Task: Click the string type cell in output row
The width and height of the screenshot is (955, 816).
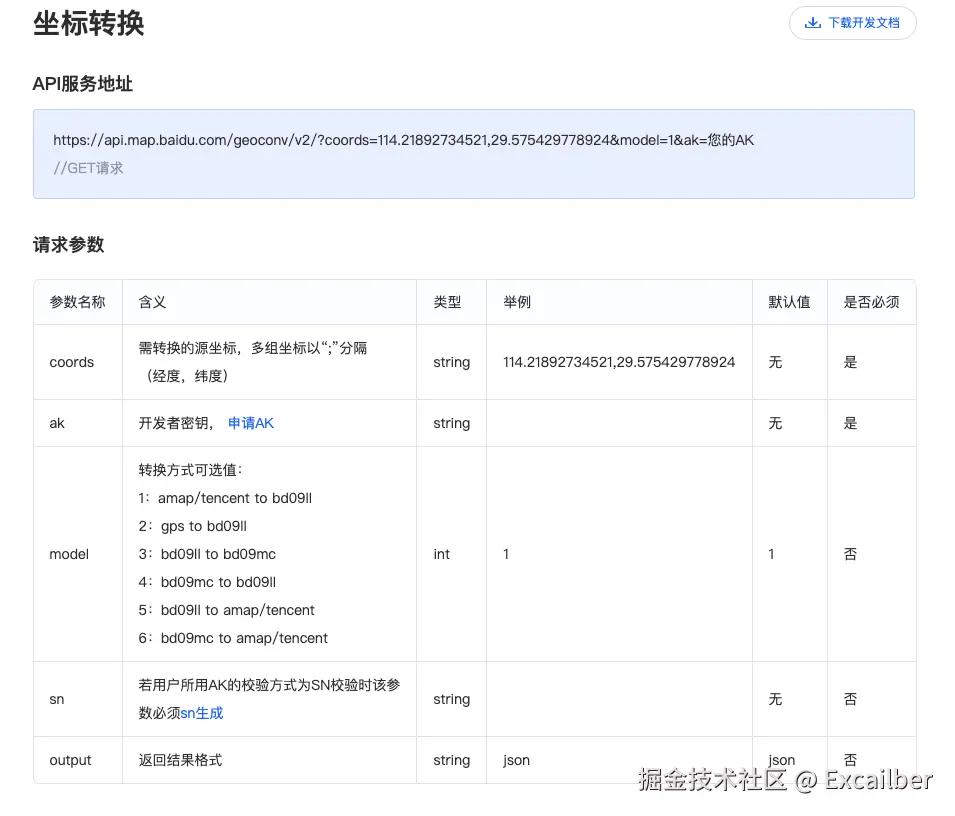Action: point(451,760)
